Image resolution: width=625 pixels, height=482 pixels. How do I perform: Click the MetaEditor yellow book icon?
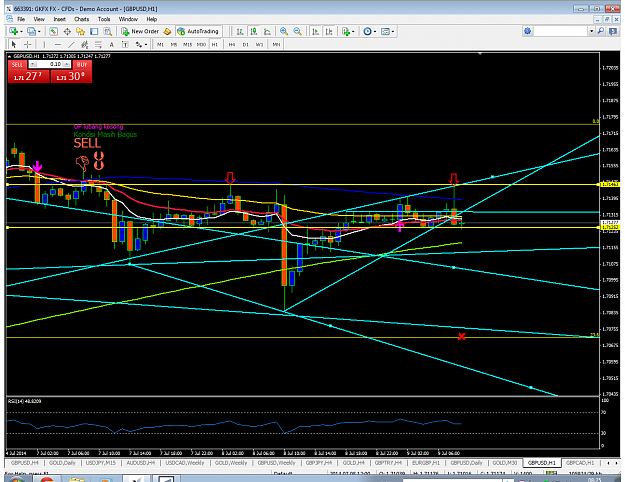point(168,31)
